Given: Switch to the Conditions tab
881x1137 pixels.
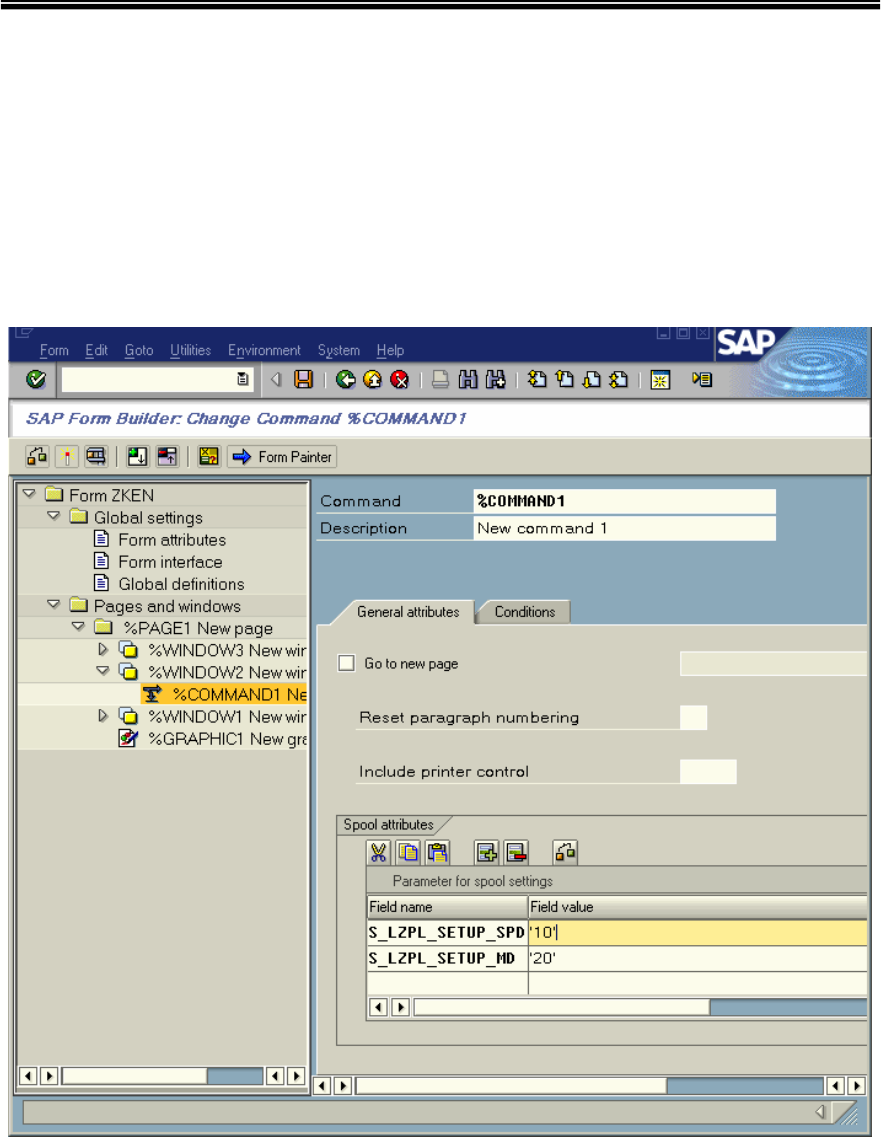Looking at the screenshot, I should [x=524, y=612].
